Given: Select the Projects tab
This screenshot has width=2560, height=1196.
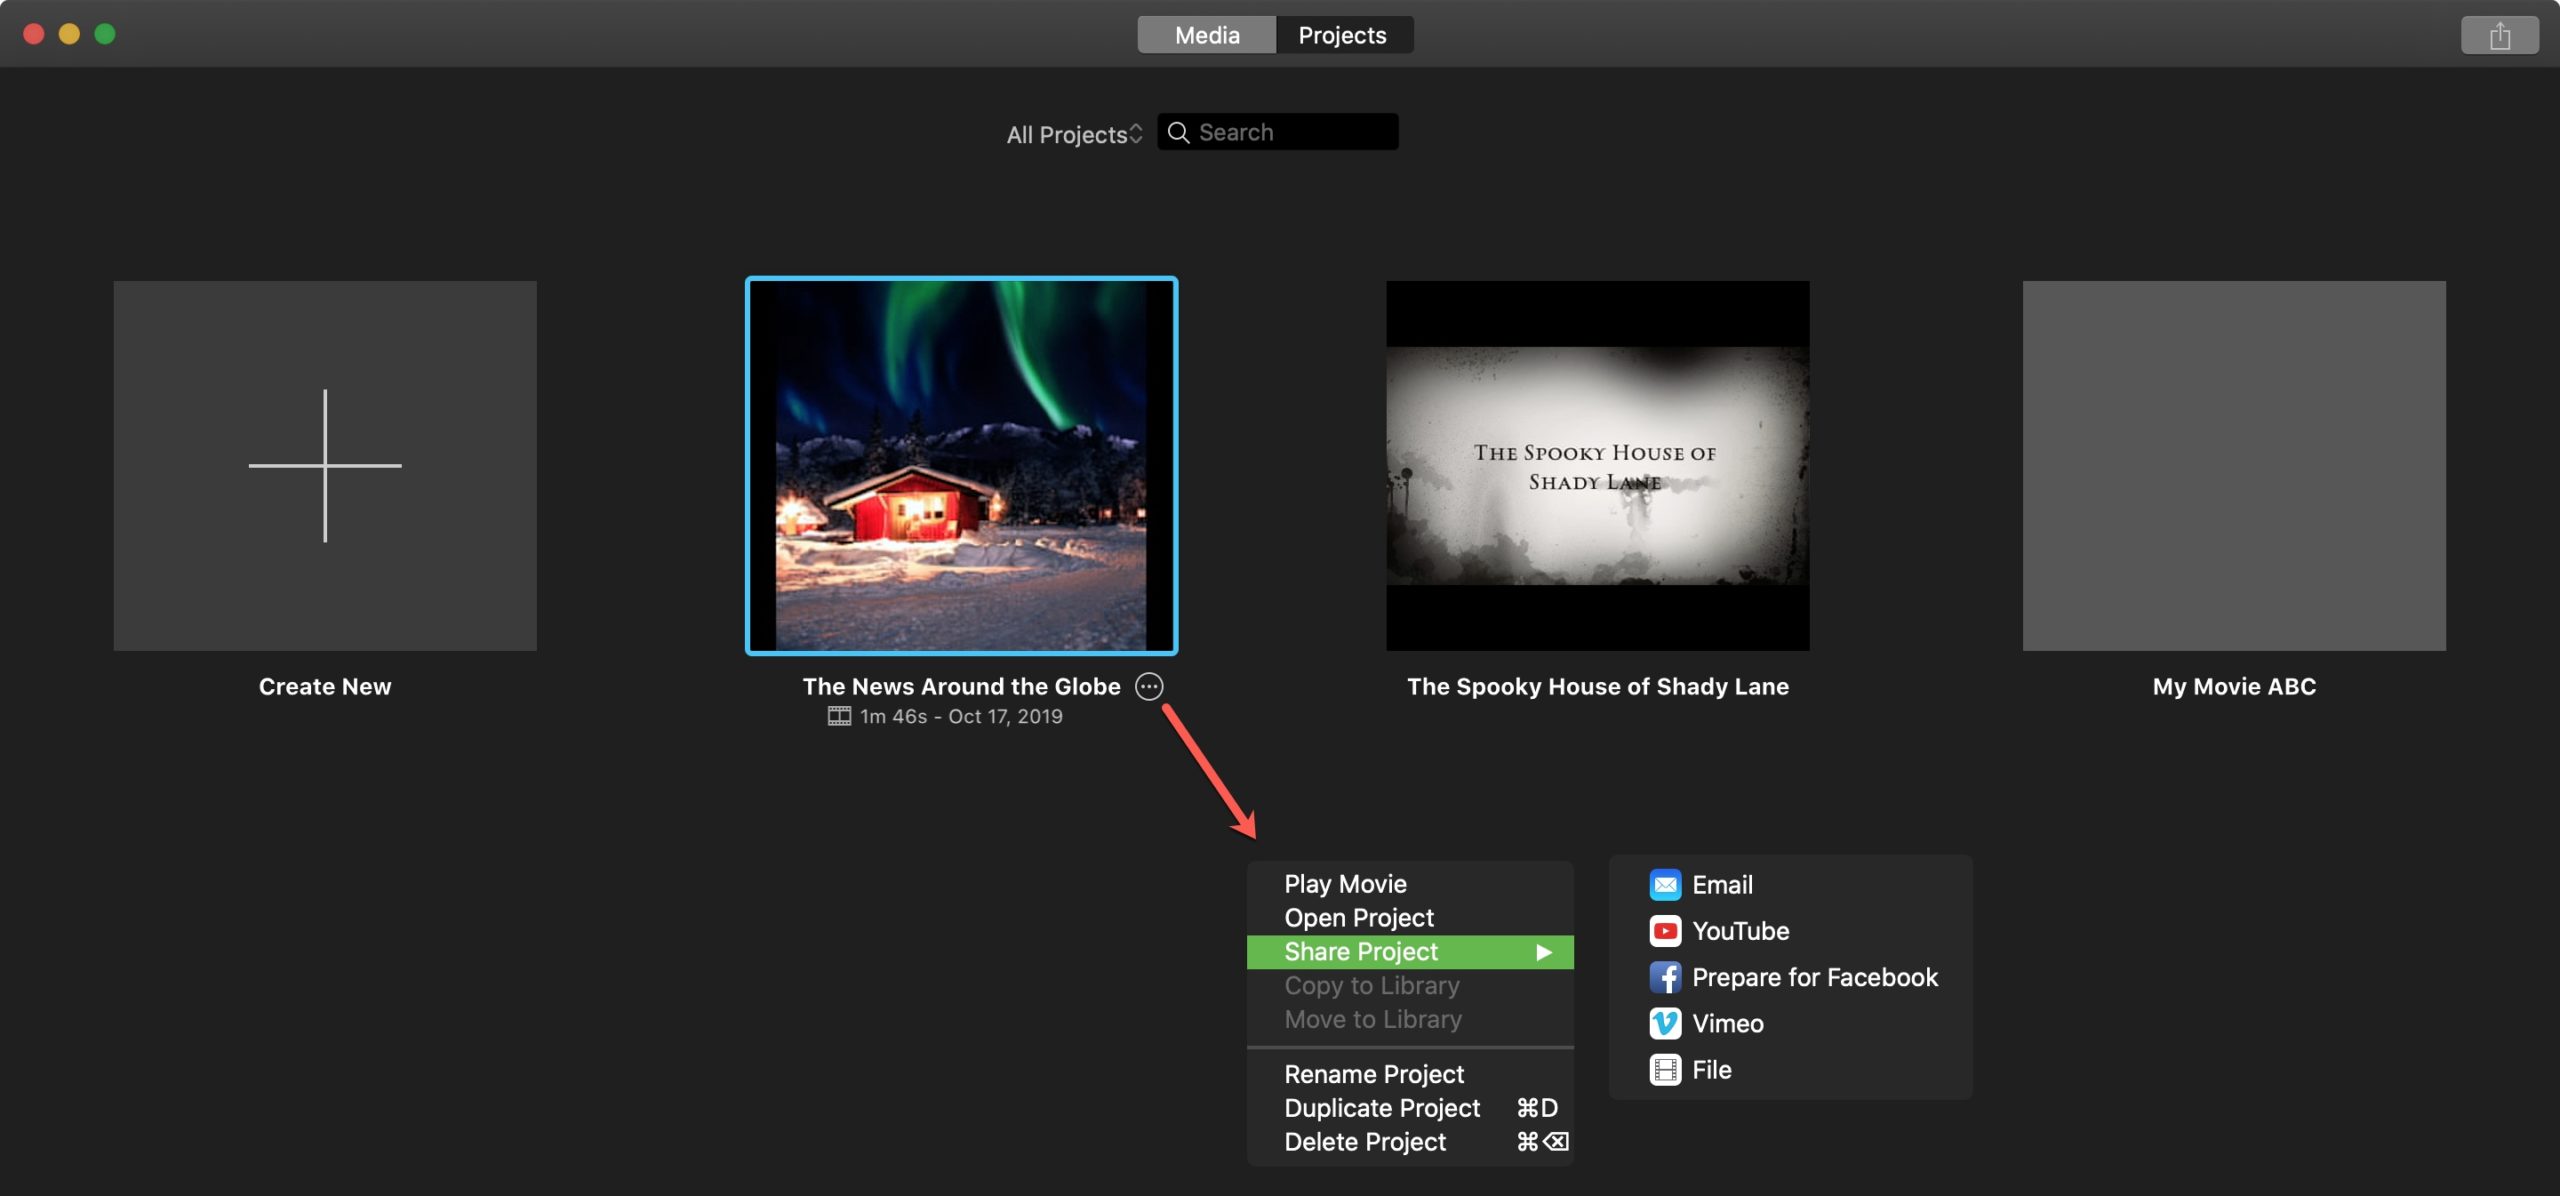Looking at the screenshot, I should (1342, 33).
